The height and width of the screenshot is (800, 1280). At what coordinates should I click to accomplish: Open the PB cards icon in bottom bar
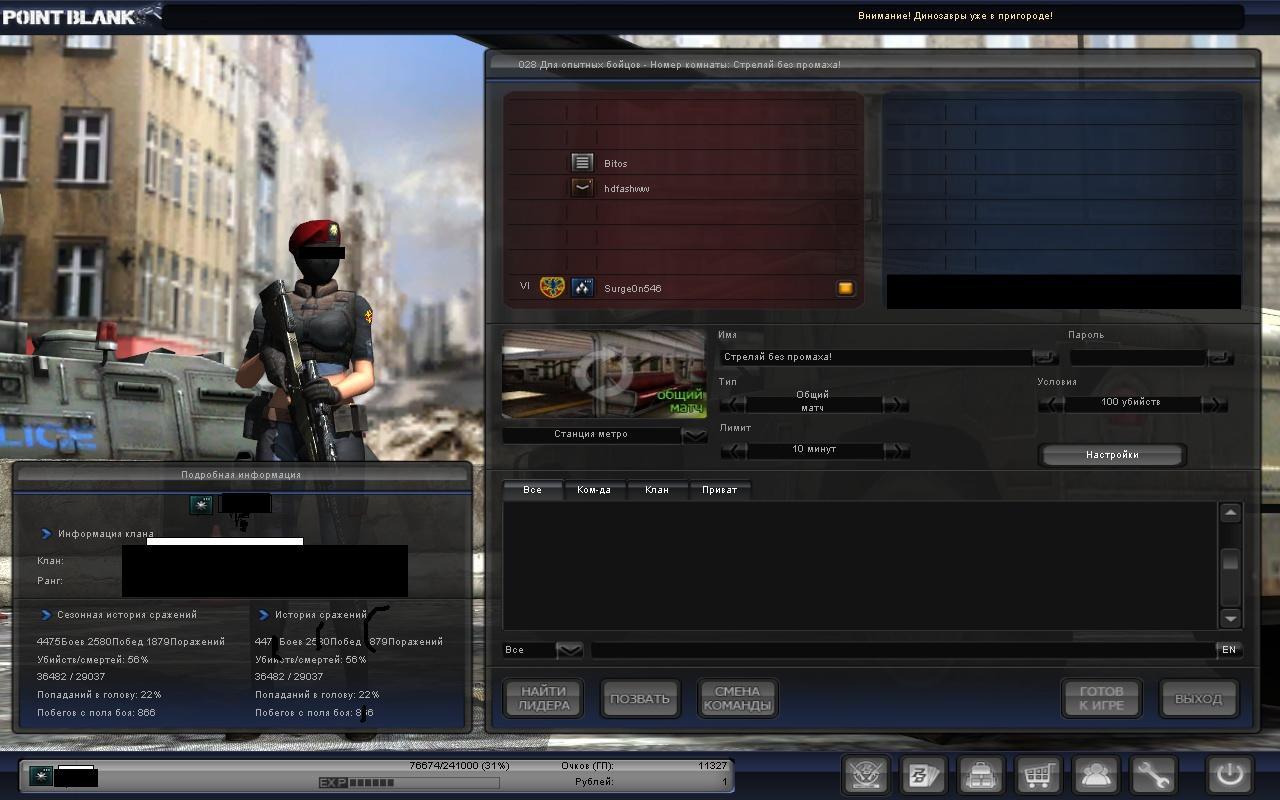pos(923,775)
